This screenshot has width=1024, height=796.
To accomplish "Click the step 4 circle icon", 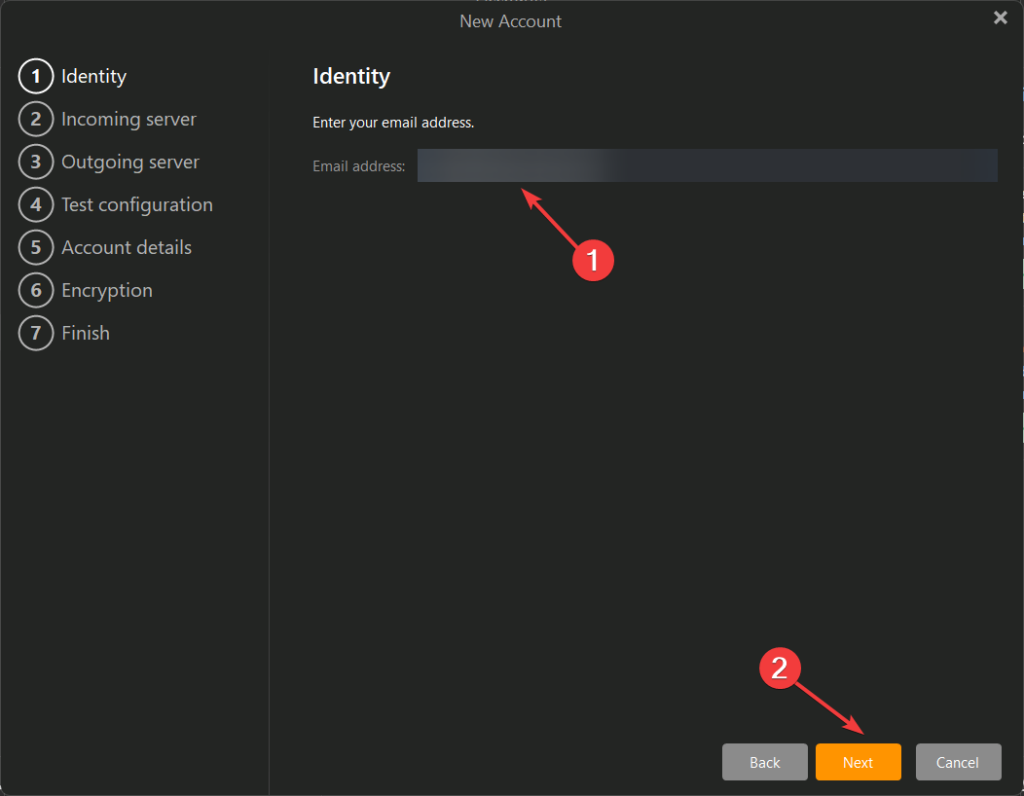I will pos(36,205).
